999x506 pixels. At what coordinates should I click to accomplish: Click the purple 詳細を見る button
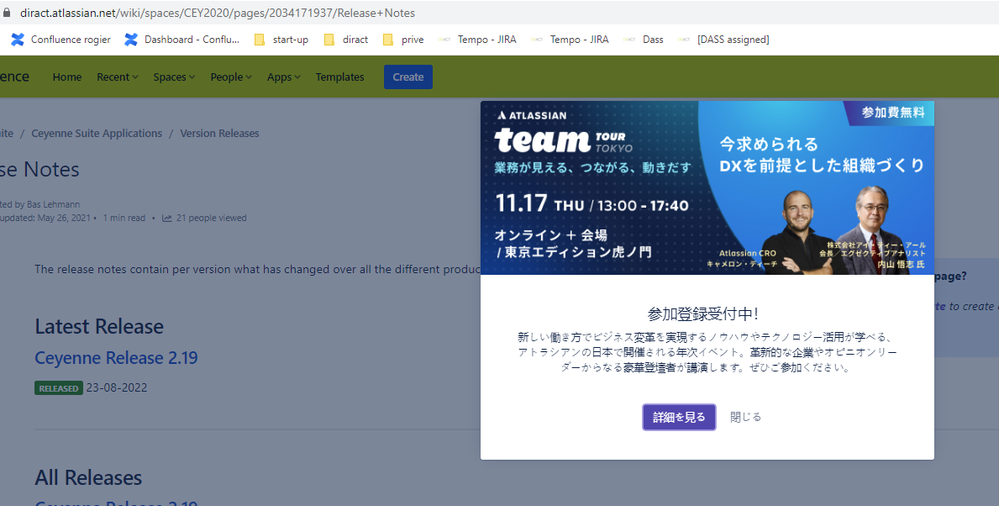click(679, 417)
